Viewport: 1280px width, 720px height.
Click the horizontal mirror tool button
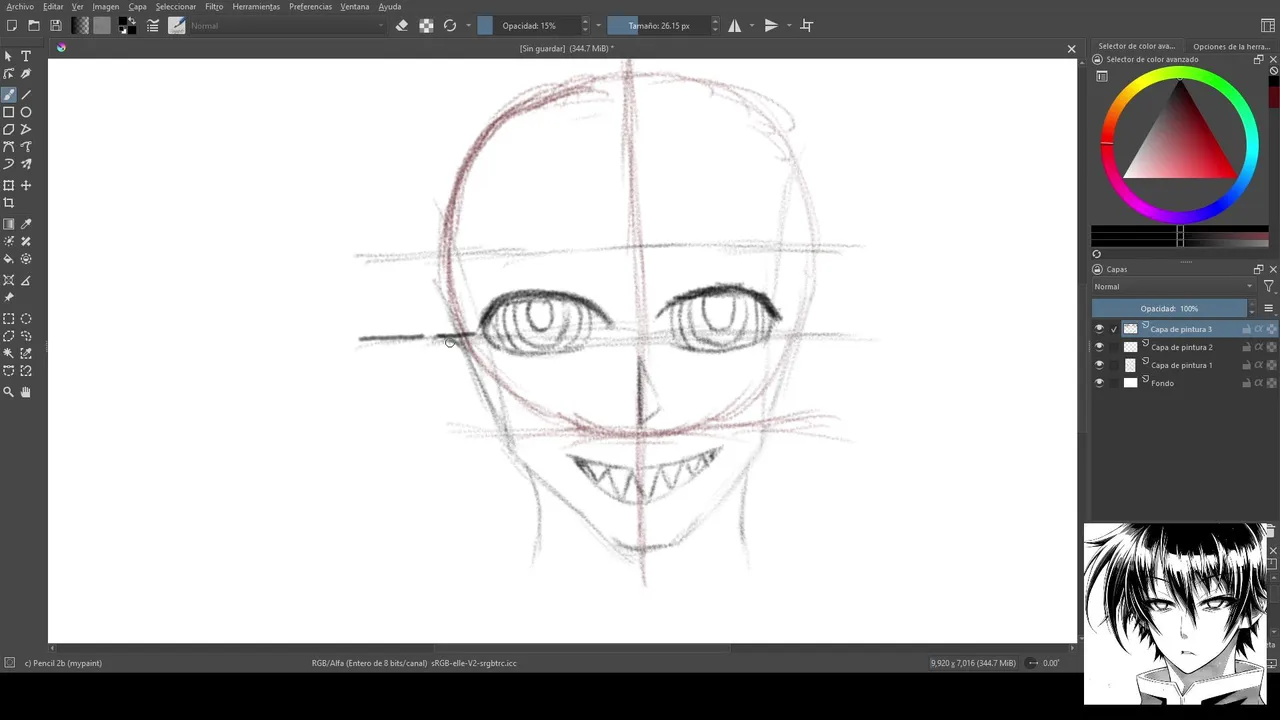click(735, 26)
